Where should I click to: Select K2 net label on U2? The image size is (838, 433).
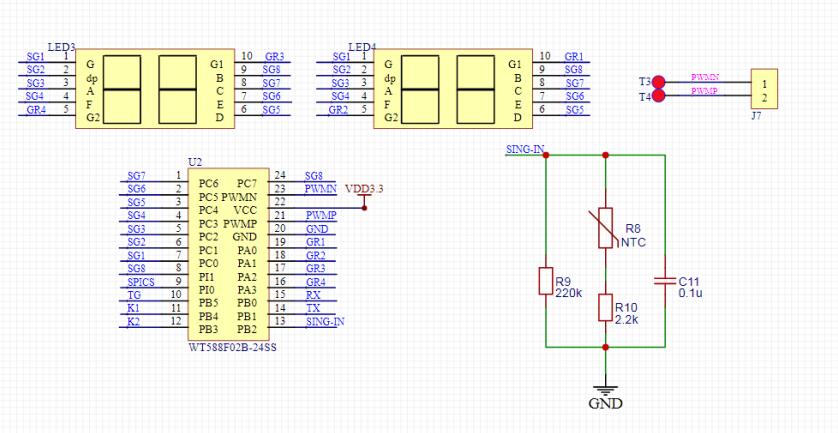point(133,322)
